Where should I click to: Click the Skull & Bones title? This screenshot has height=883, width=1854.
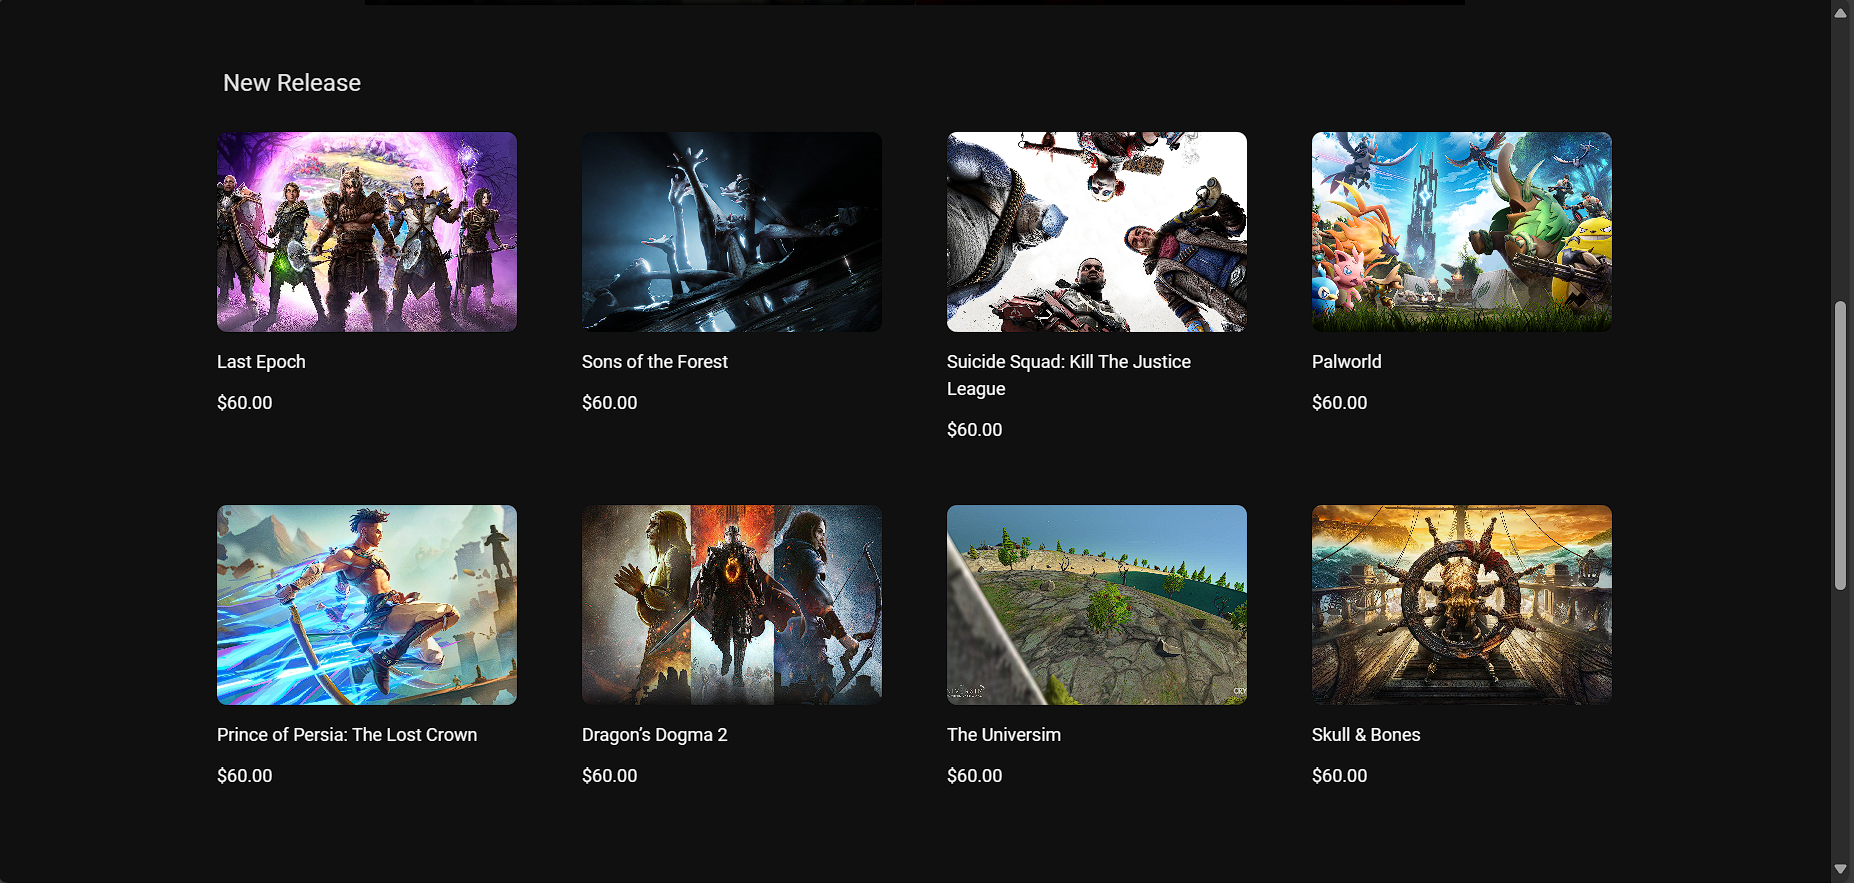point(1366,735)
